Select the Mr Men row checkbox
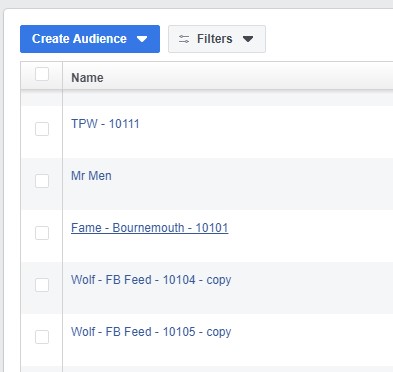Viewport: 393px width, 372px height. (42, 181)
